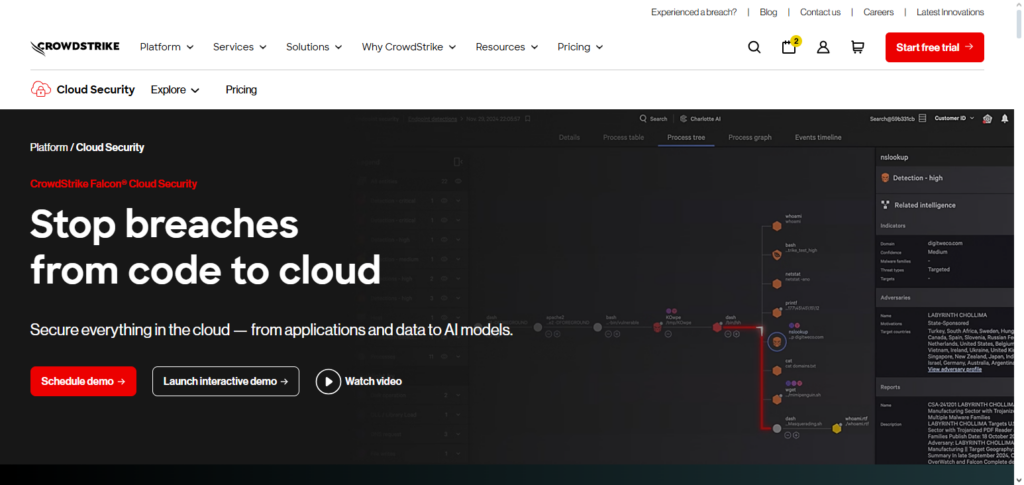
Task: Click the home icon beside Customer ID
Action: (987, 118)
